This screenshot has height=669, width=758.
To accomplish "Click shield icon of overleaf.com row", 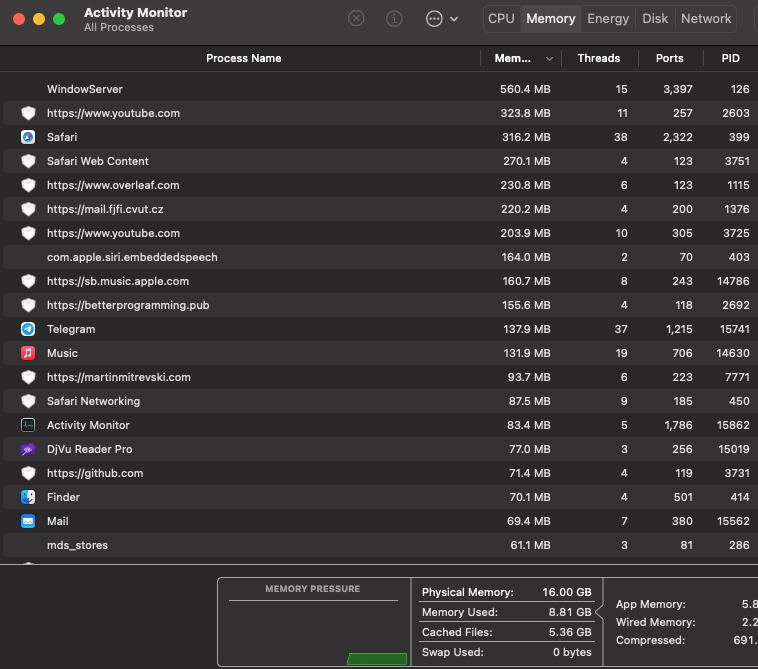I will pos(28,185).
